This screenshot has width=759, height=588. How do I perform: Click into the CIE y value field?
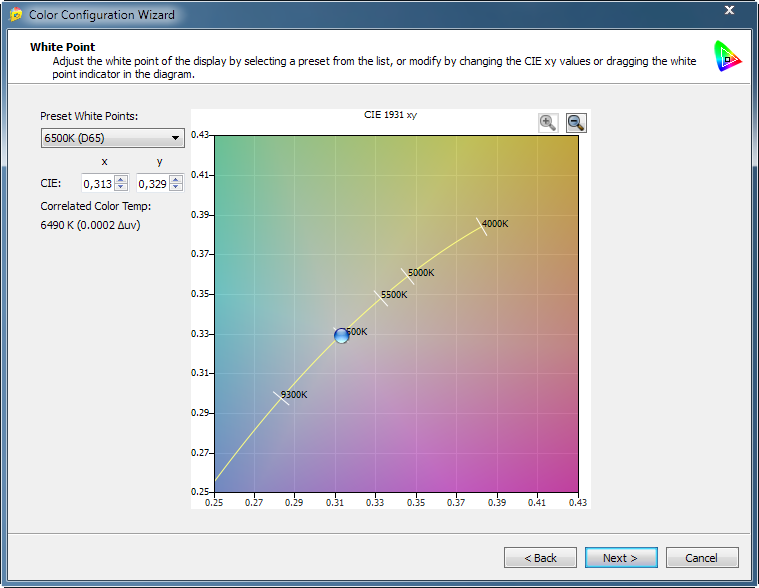pyautogui.click(x=153, y=183)
